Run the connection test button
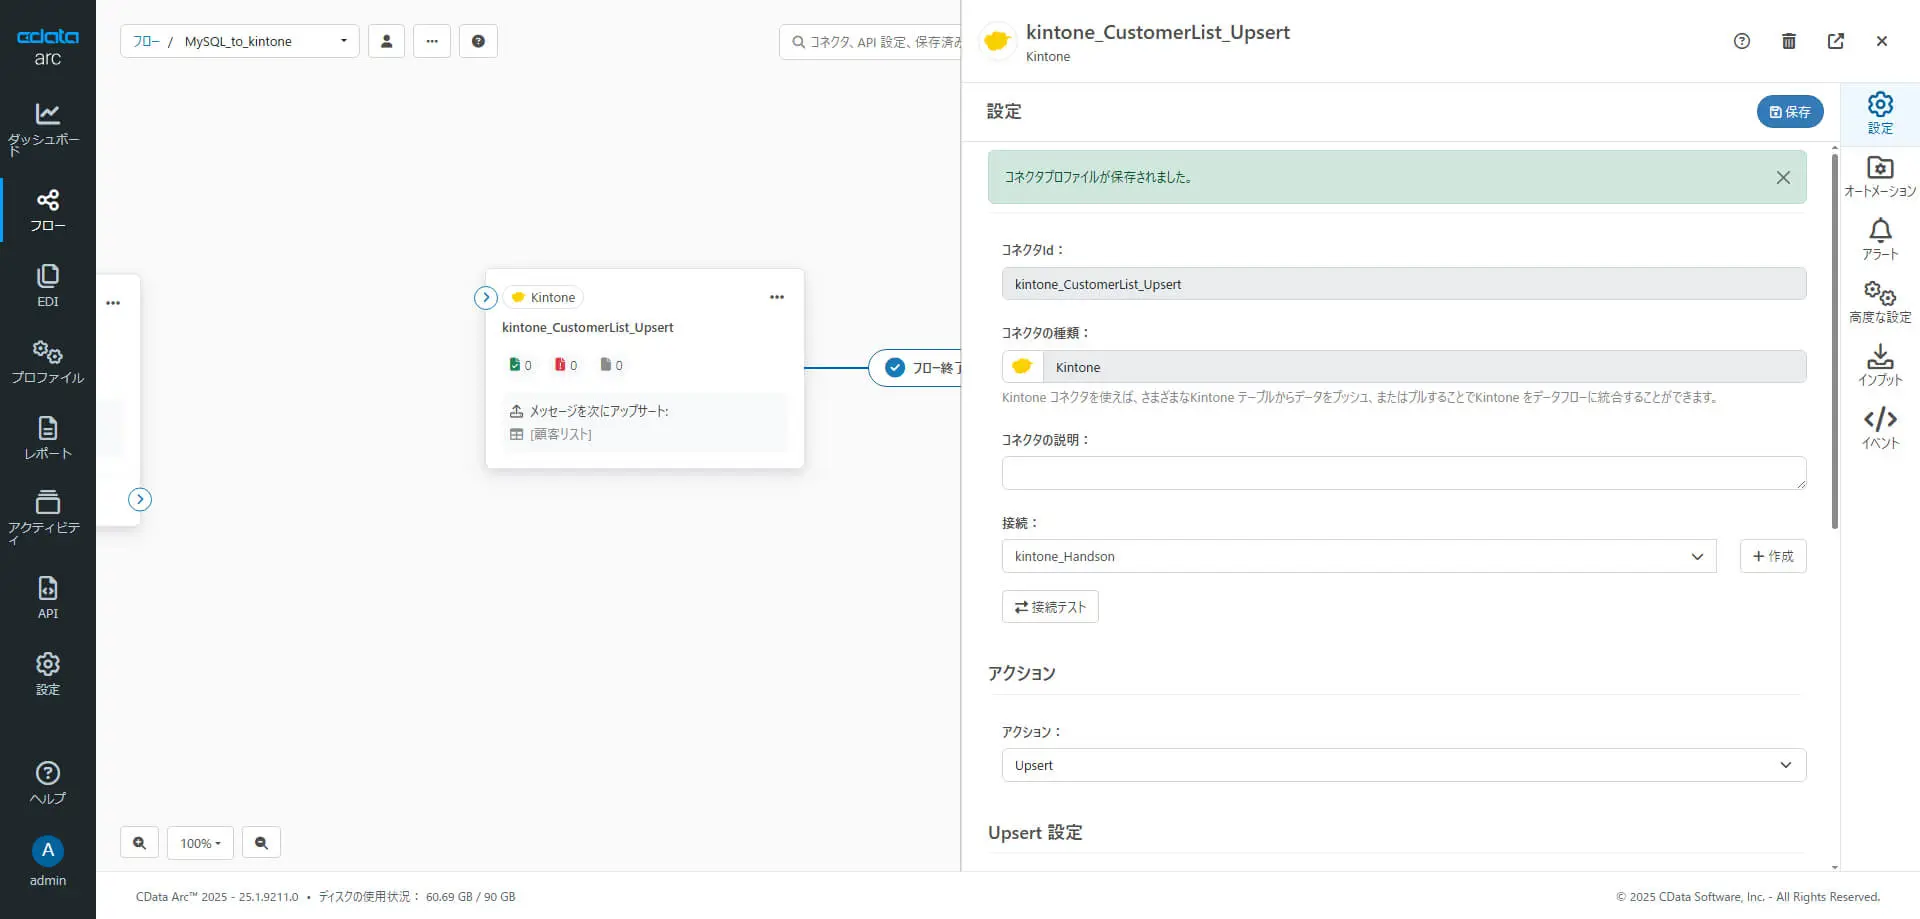 pos(1050,607)
